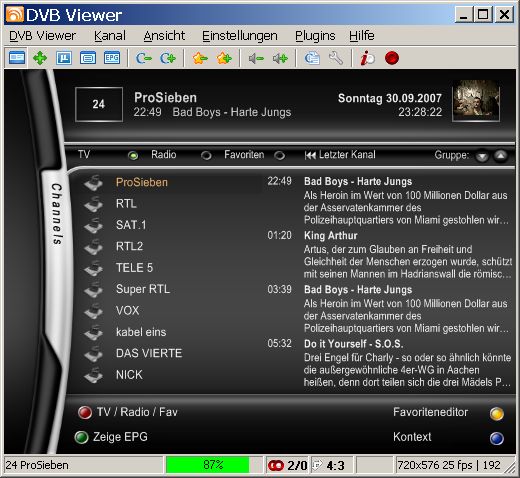The width and height of the screenshot is (520, 478).
Task: Select ProSieben in channel list
Action: click(x=142, y=183)
